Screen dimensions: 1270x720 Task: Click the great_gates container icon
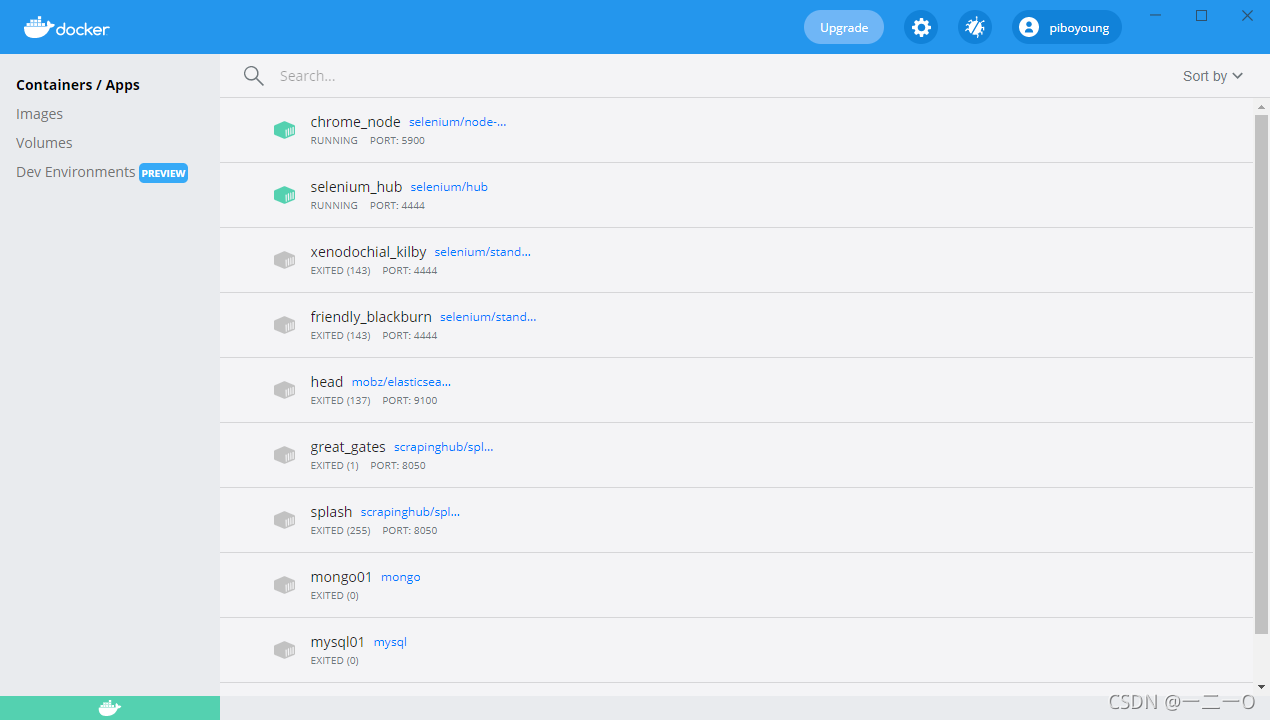[x=285, y=455]
